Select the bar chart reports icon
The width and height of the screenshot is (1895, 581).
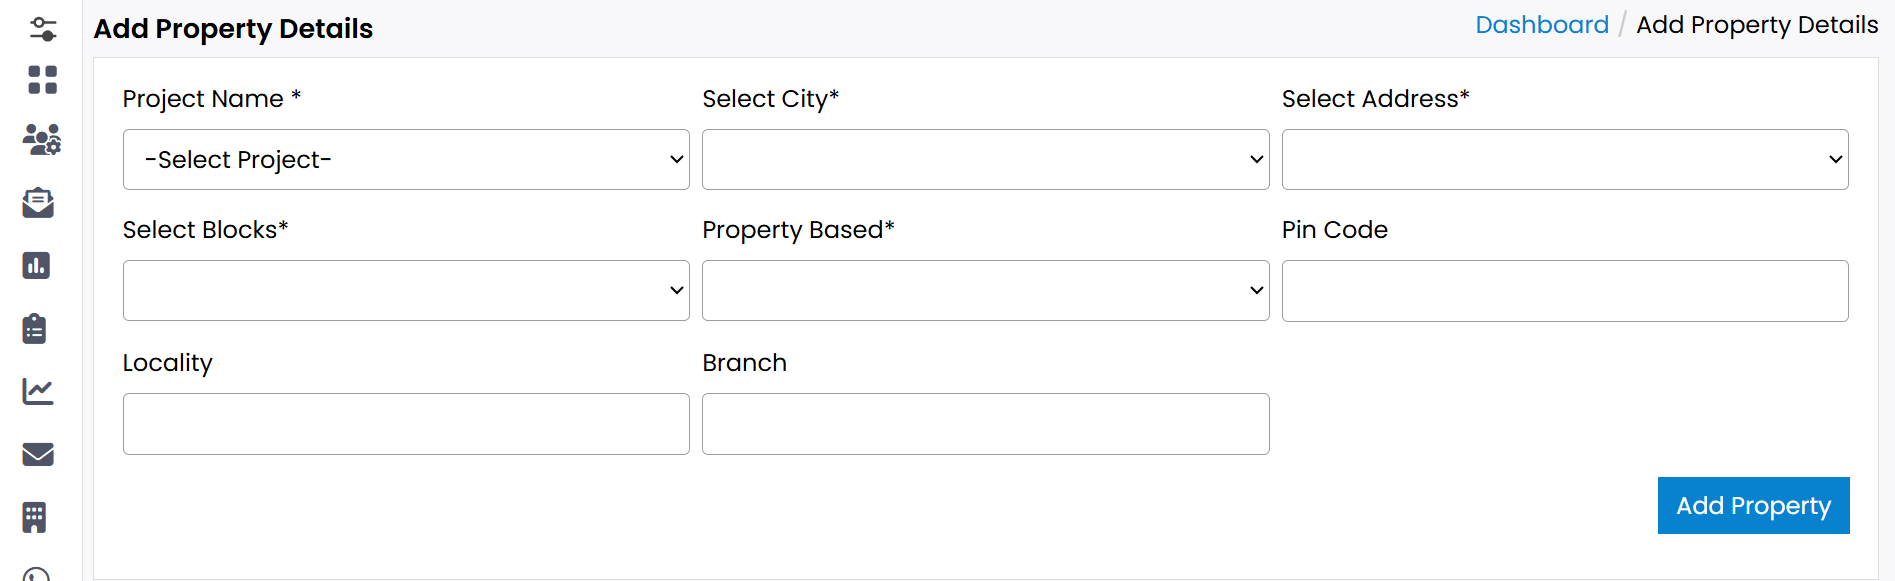coord(38,266)
